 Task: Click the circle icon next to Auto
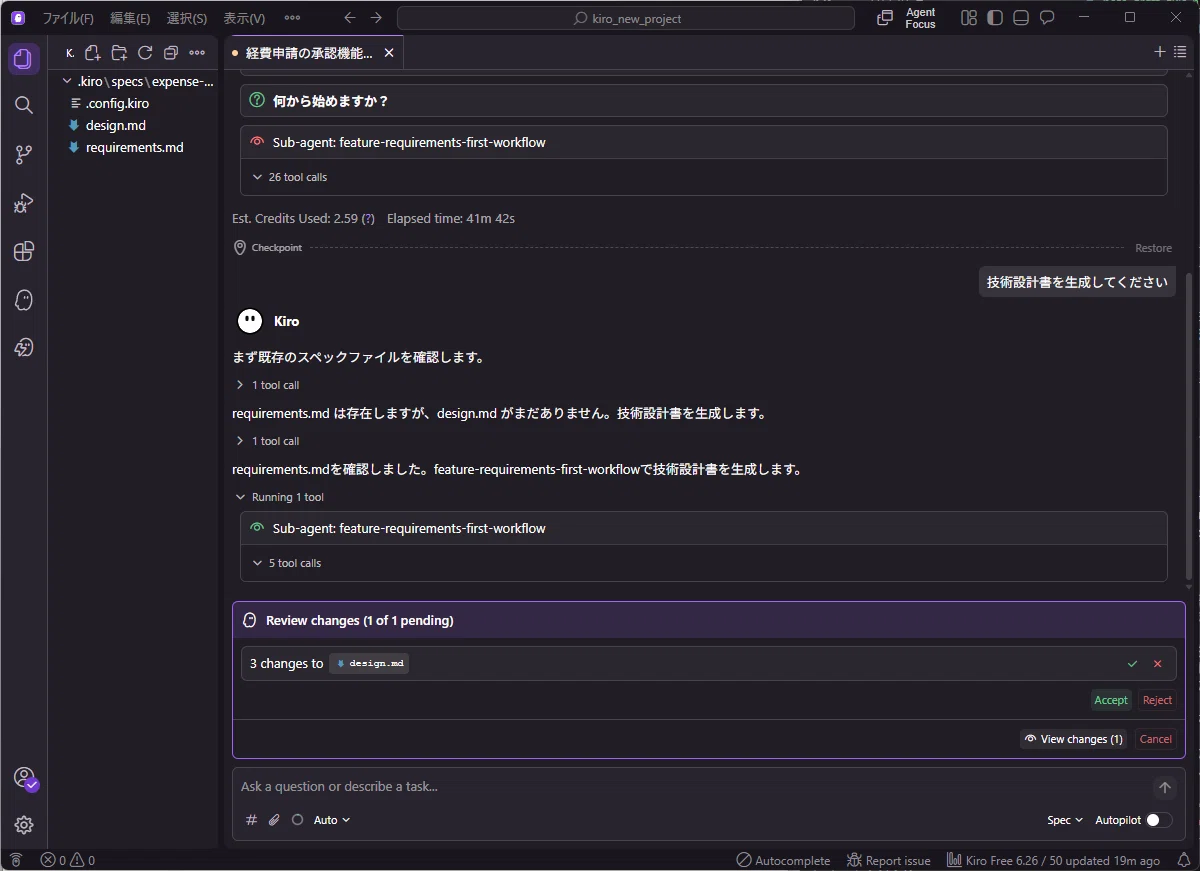[297, 820]
